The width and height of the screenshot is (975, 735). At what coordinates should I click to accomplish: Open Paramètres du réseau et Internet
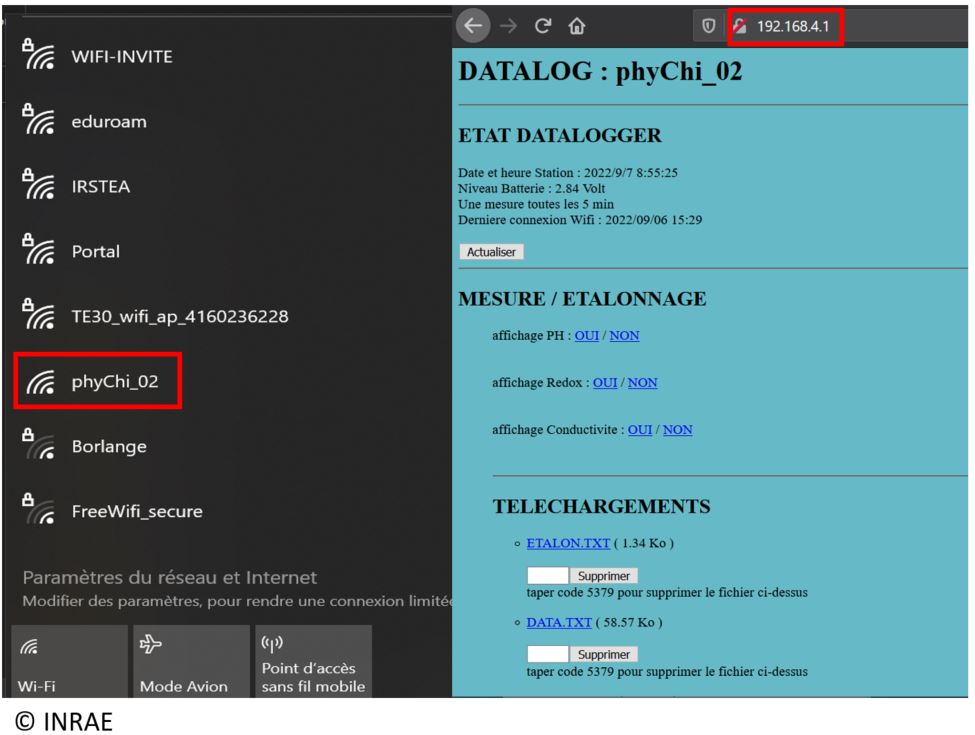pos(170,577)
